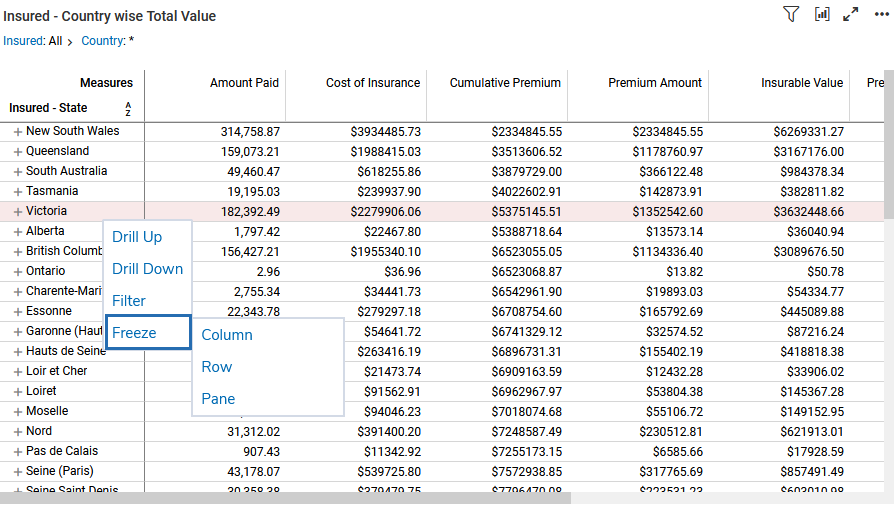The width and height of the screenshot is (894, 505).
Task: Choose Drill Up from context menu
Action: coord(137,237)
